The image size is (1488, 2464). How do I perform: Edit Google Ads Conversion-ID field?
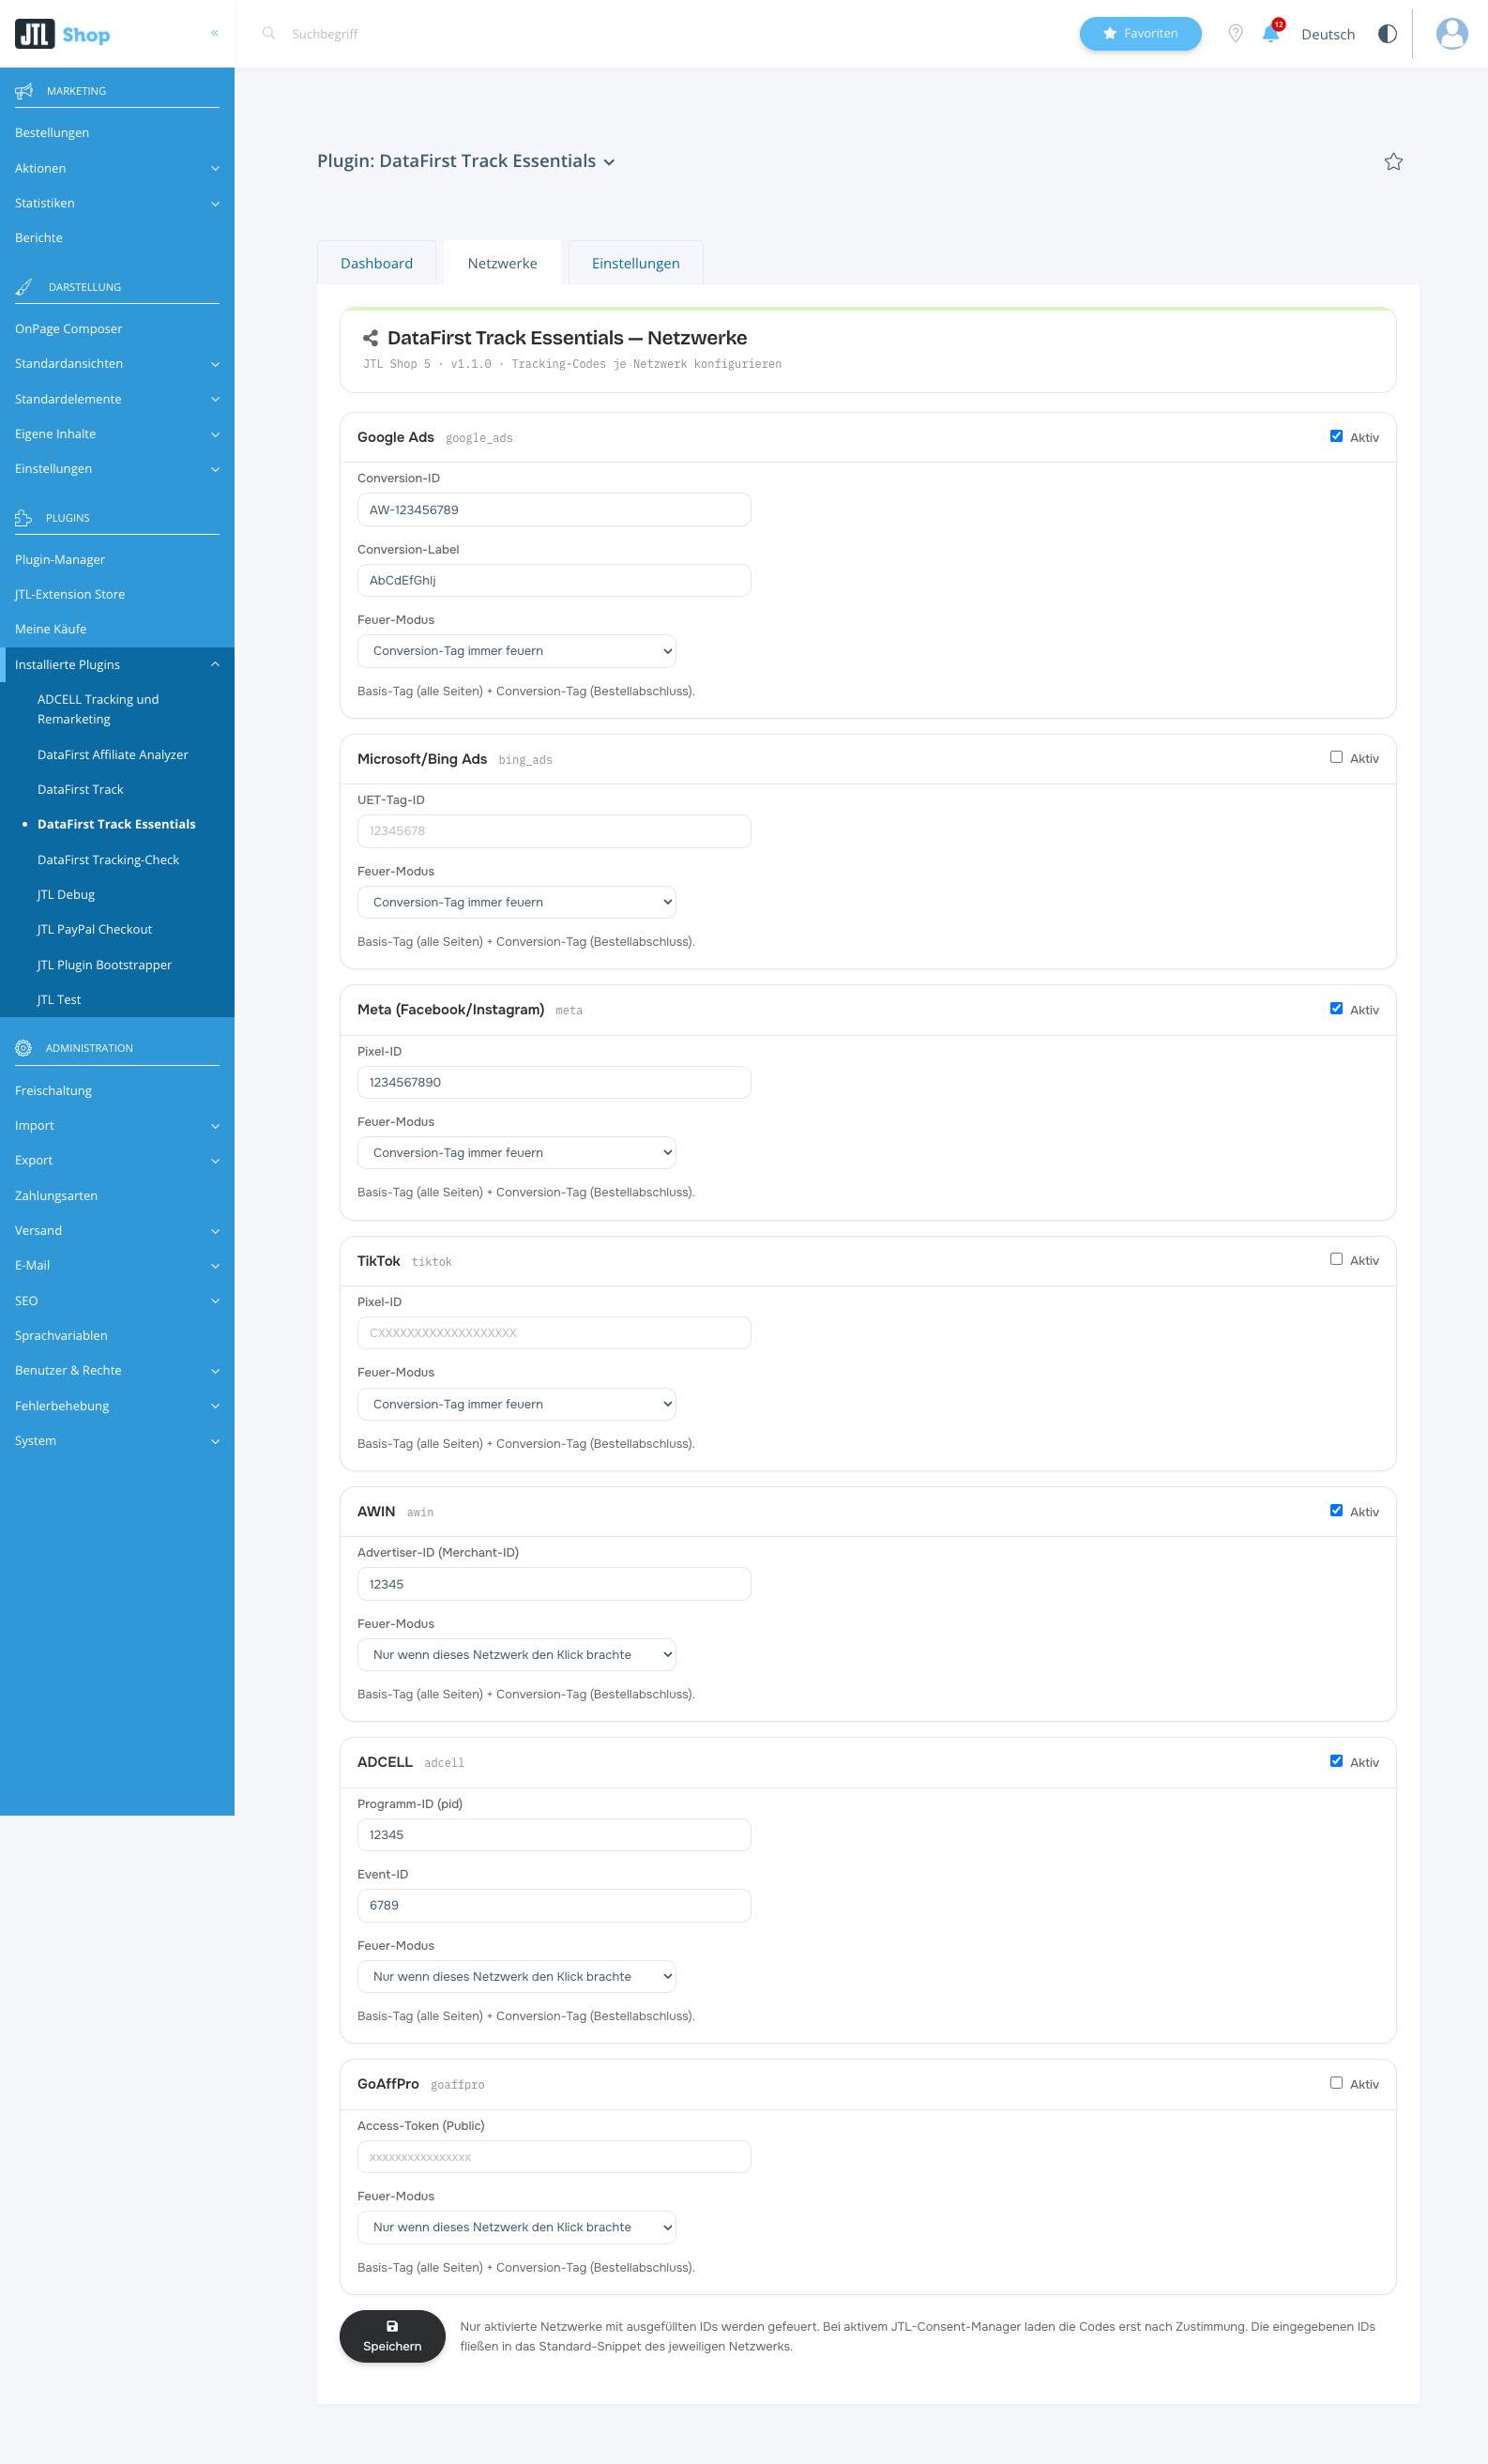(554, 510)
